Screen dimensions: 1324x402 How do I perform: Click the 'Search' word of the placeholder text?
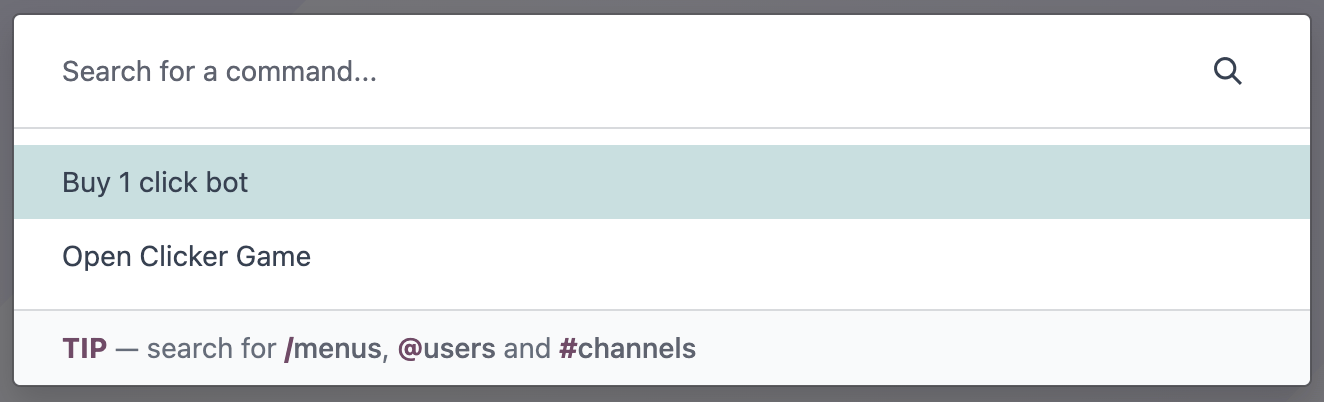click(x=97, y=72)
